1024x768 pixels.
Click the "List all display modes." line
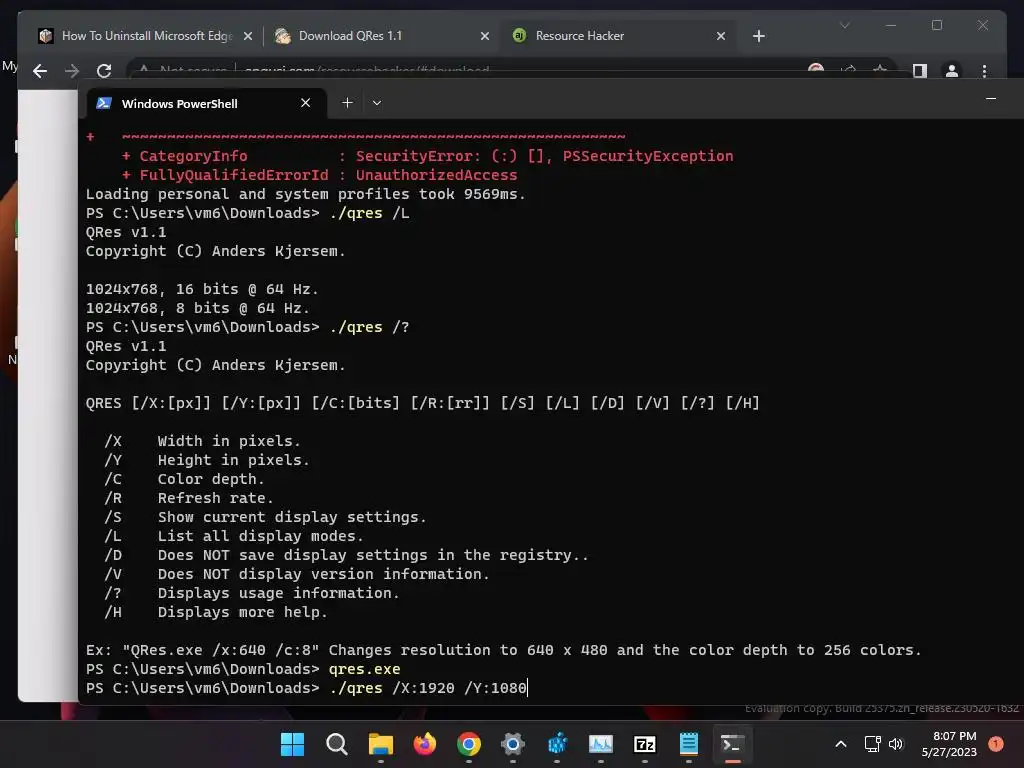point(261,536)
